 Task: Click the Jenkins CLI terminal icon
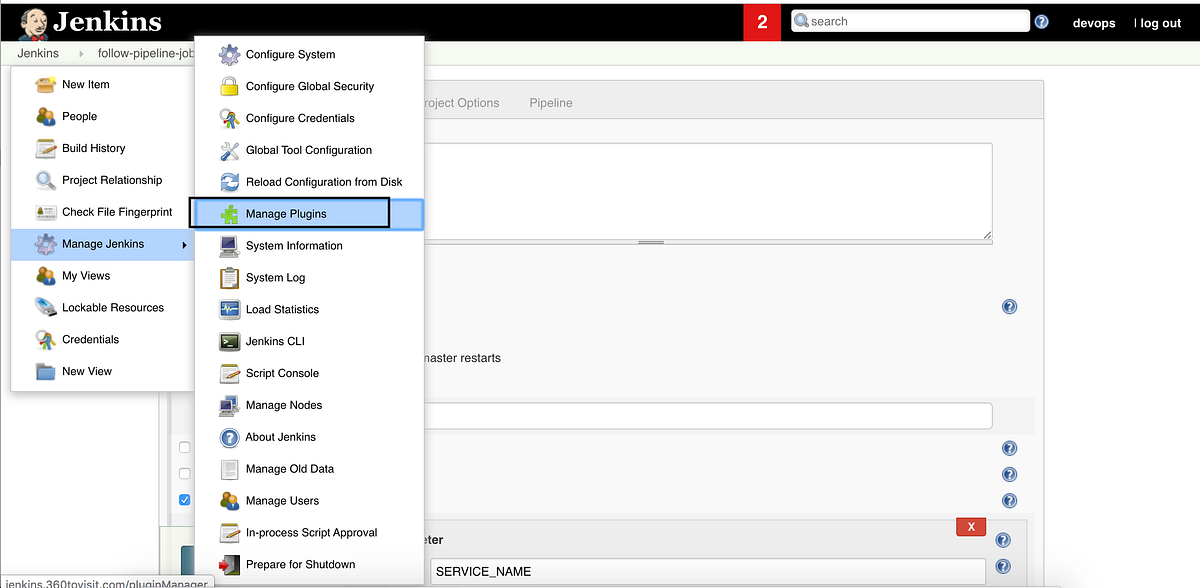click(x=229, y=341)
